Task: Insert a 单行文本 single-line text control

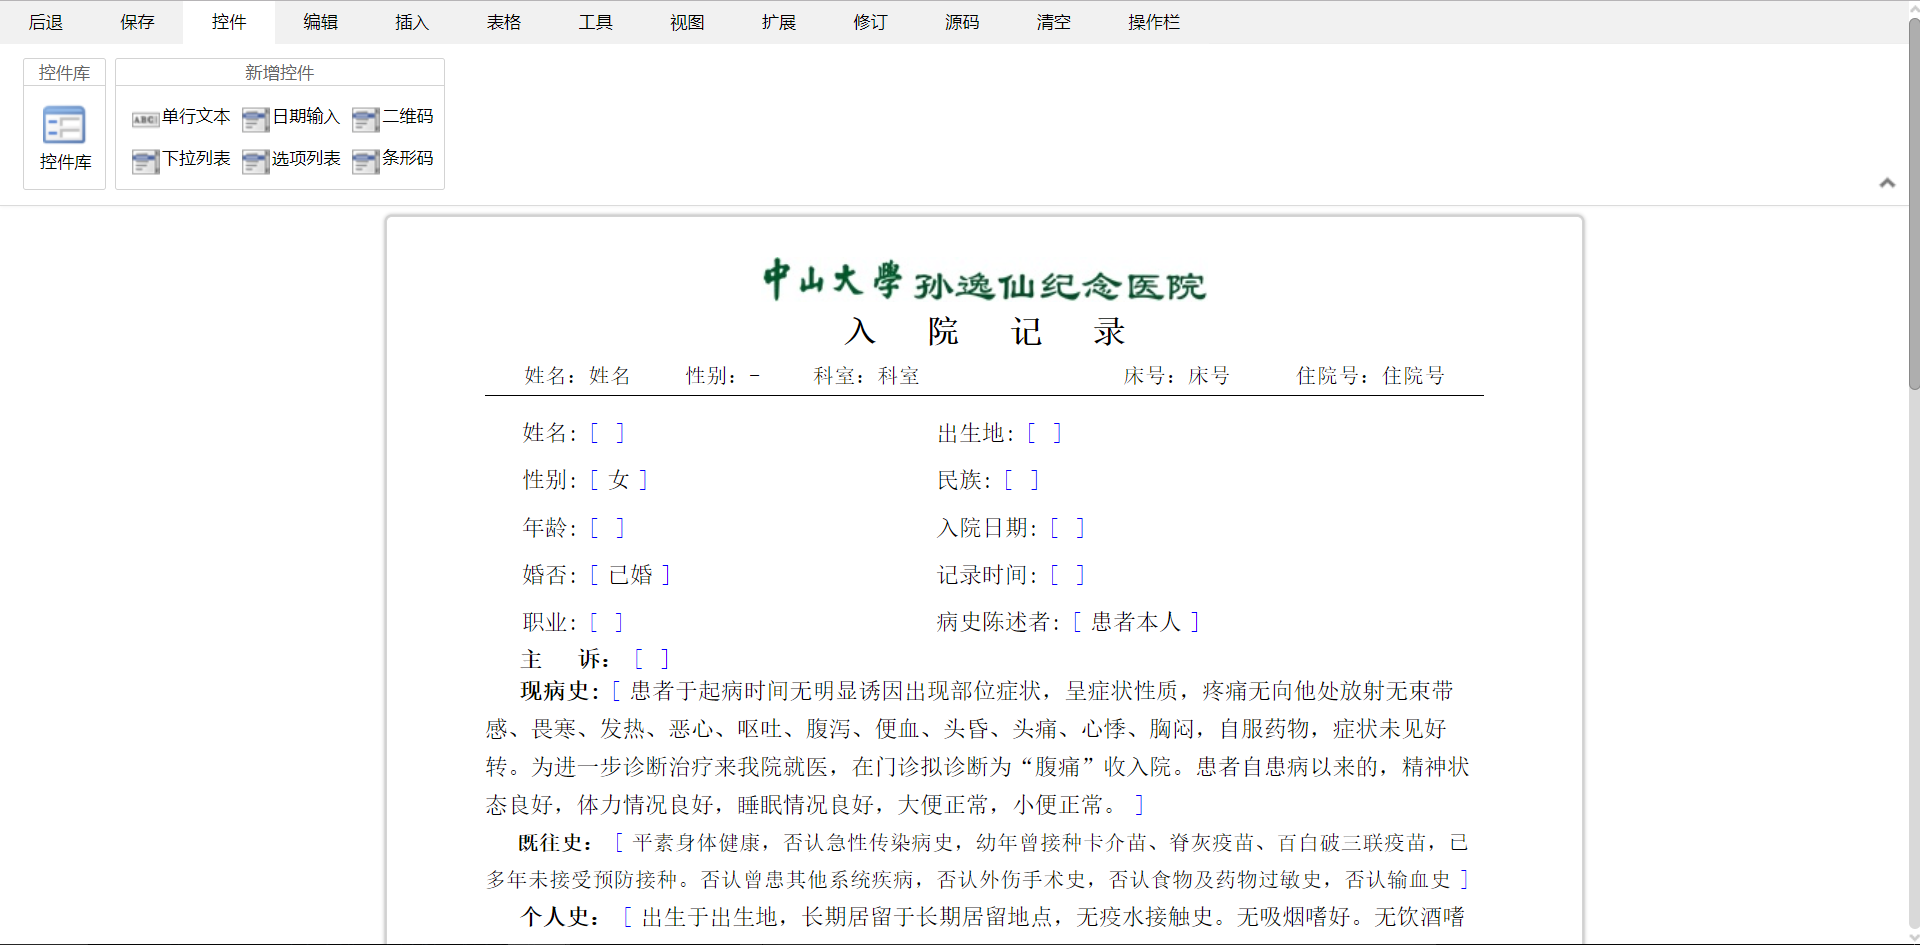Action: tap(182, 117)
